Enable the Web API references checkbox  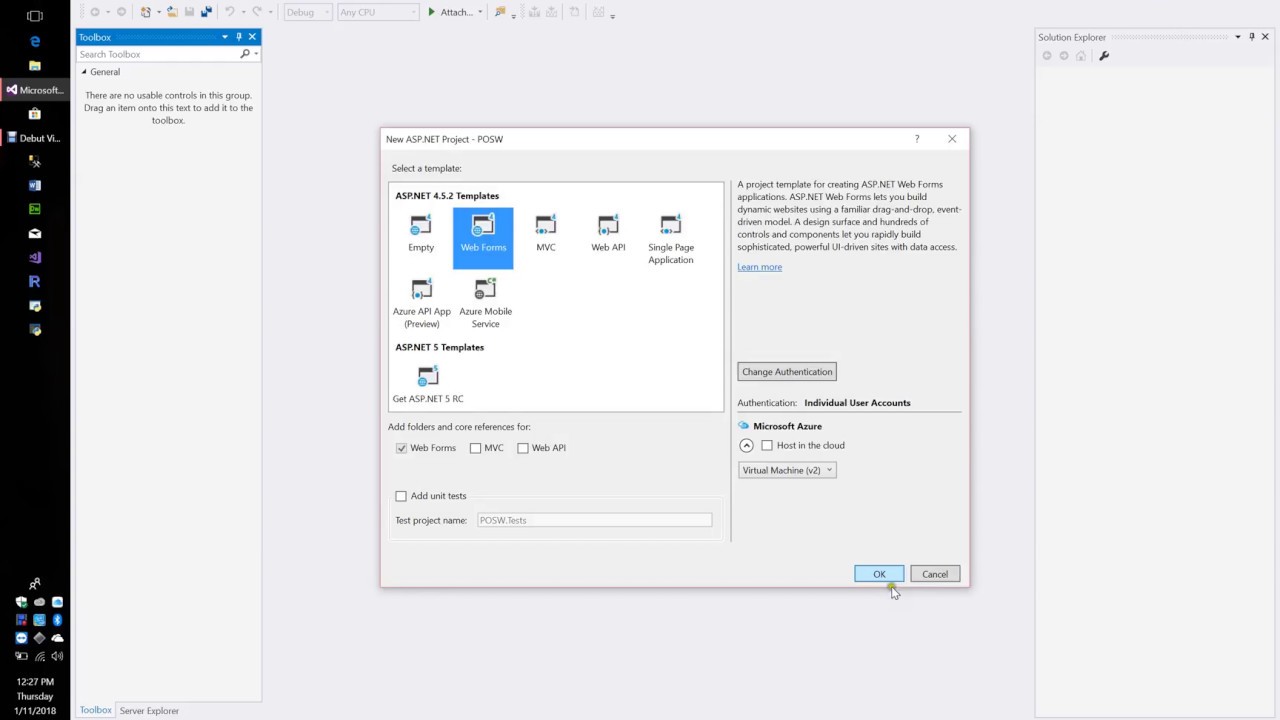[x=523, y=448]
